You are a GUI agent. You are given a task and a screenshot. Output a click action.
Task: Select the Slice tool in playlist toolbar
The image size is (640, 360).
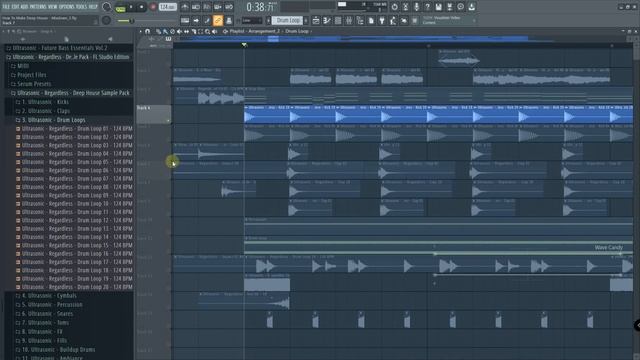(193, 31)
